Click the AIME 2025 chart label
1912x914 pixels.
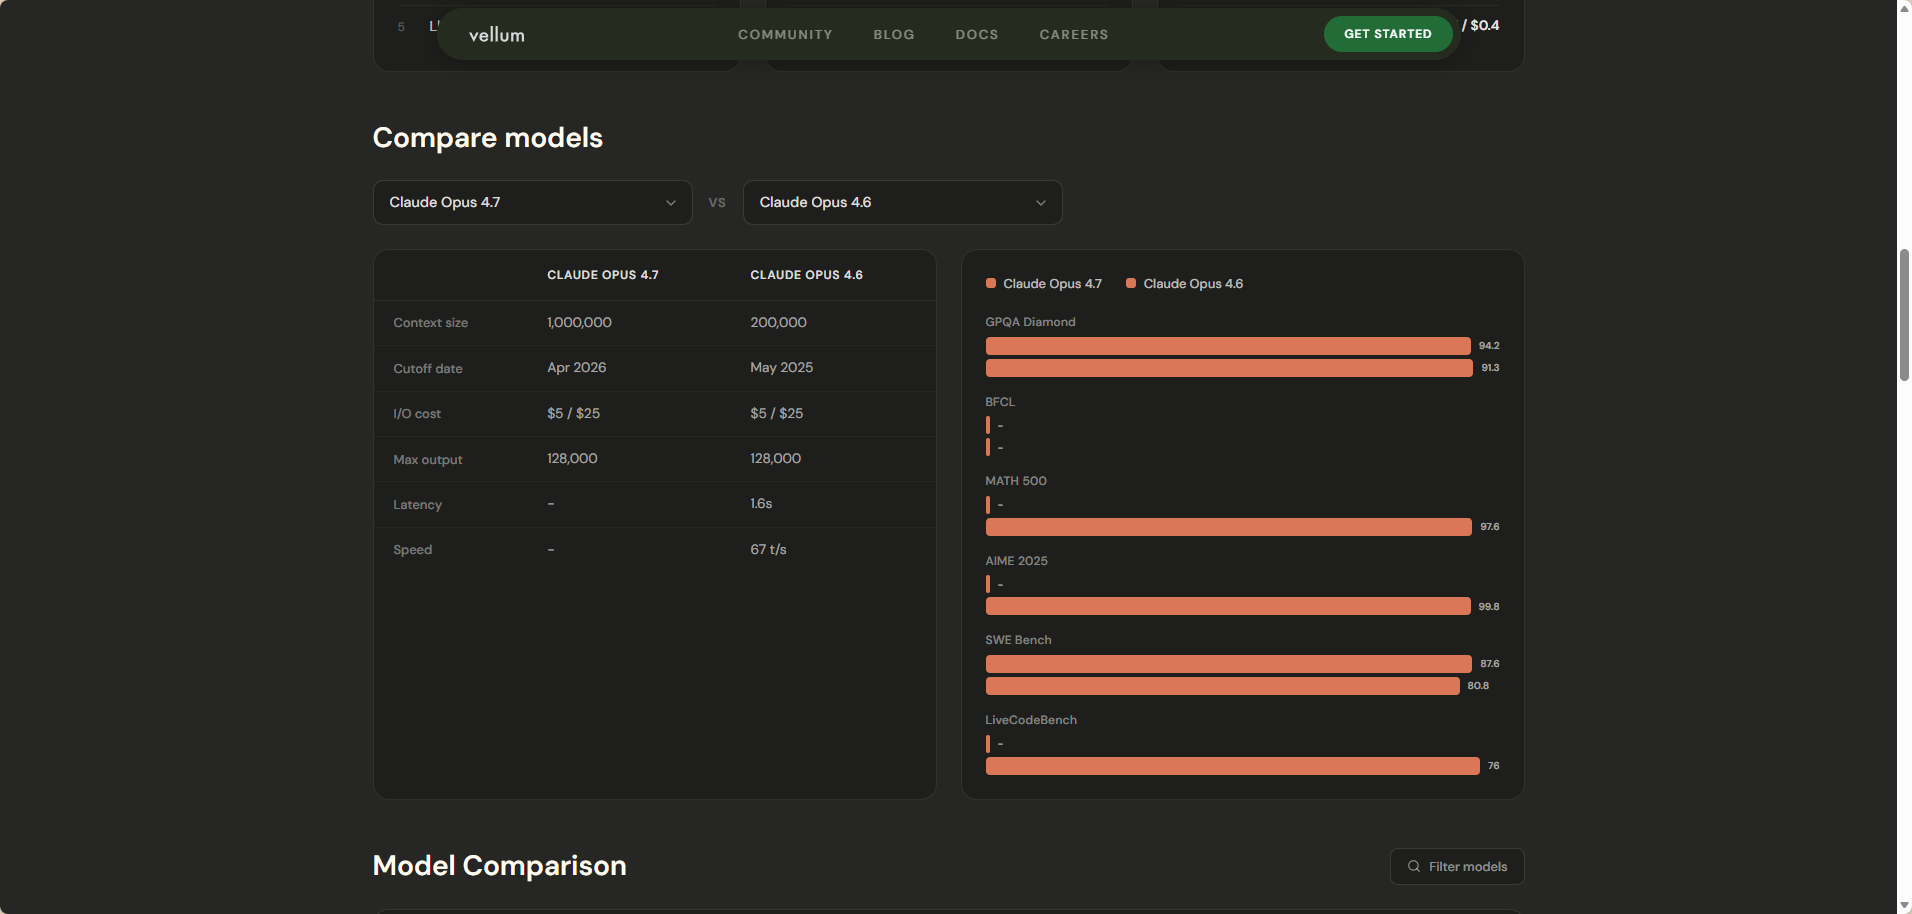(1016, 561)
